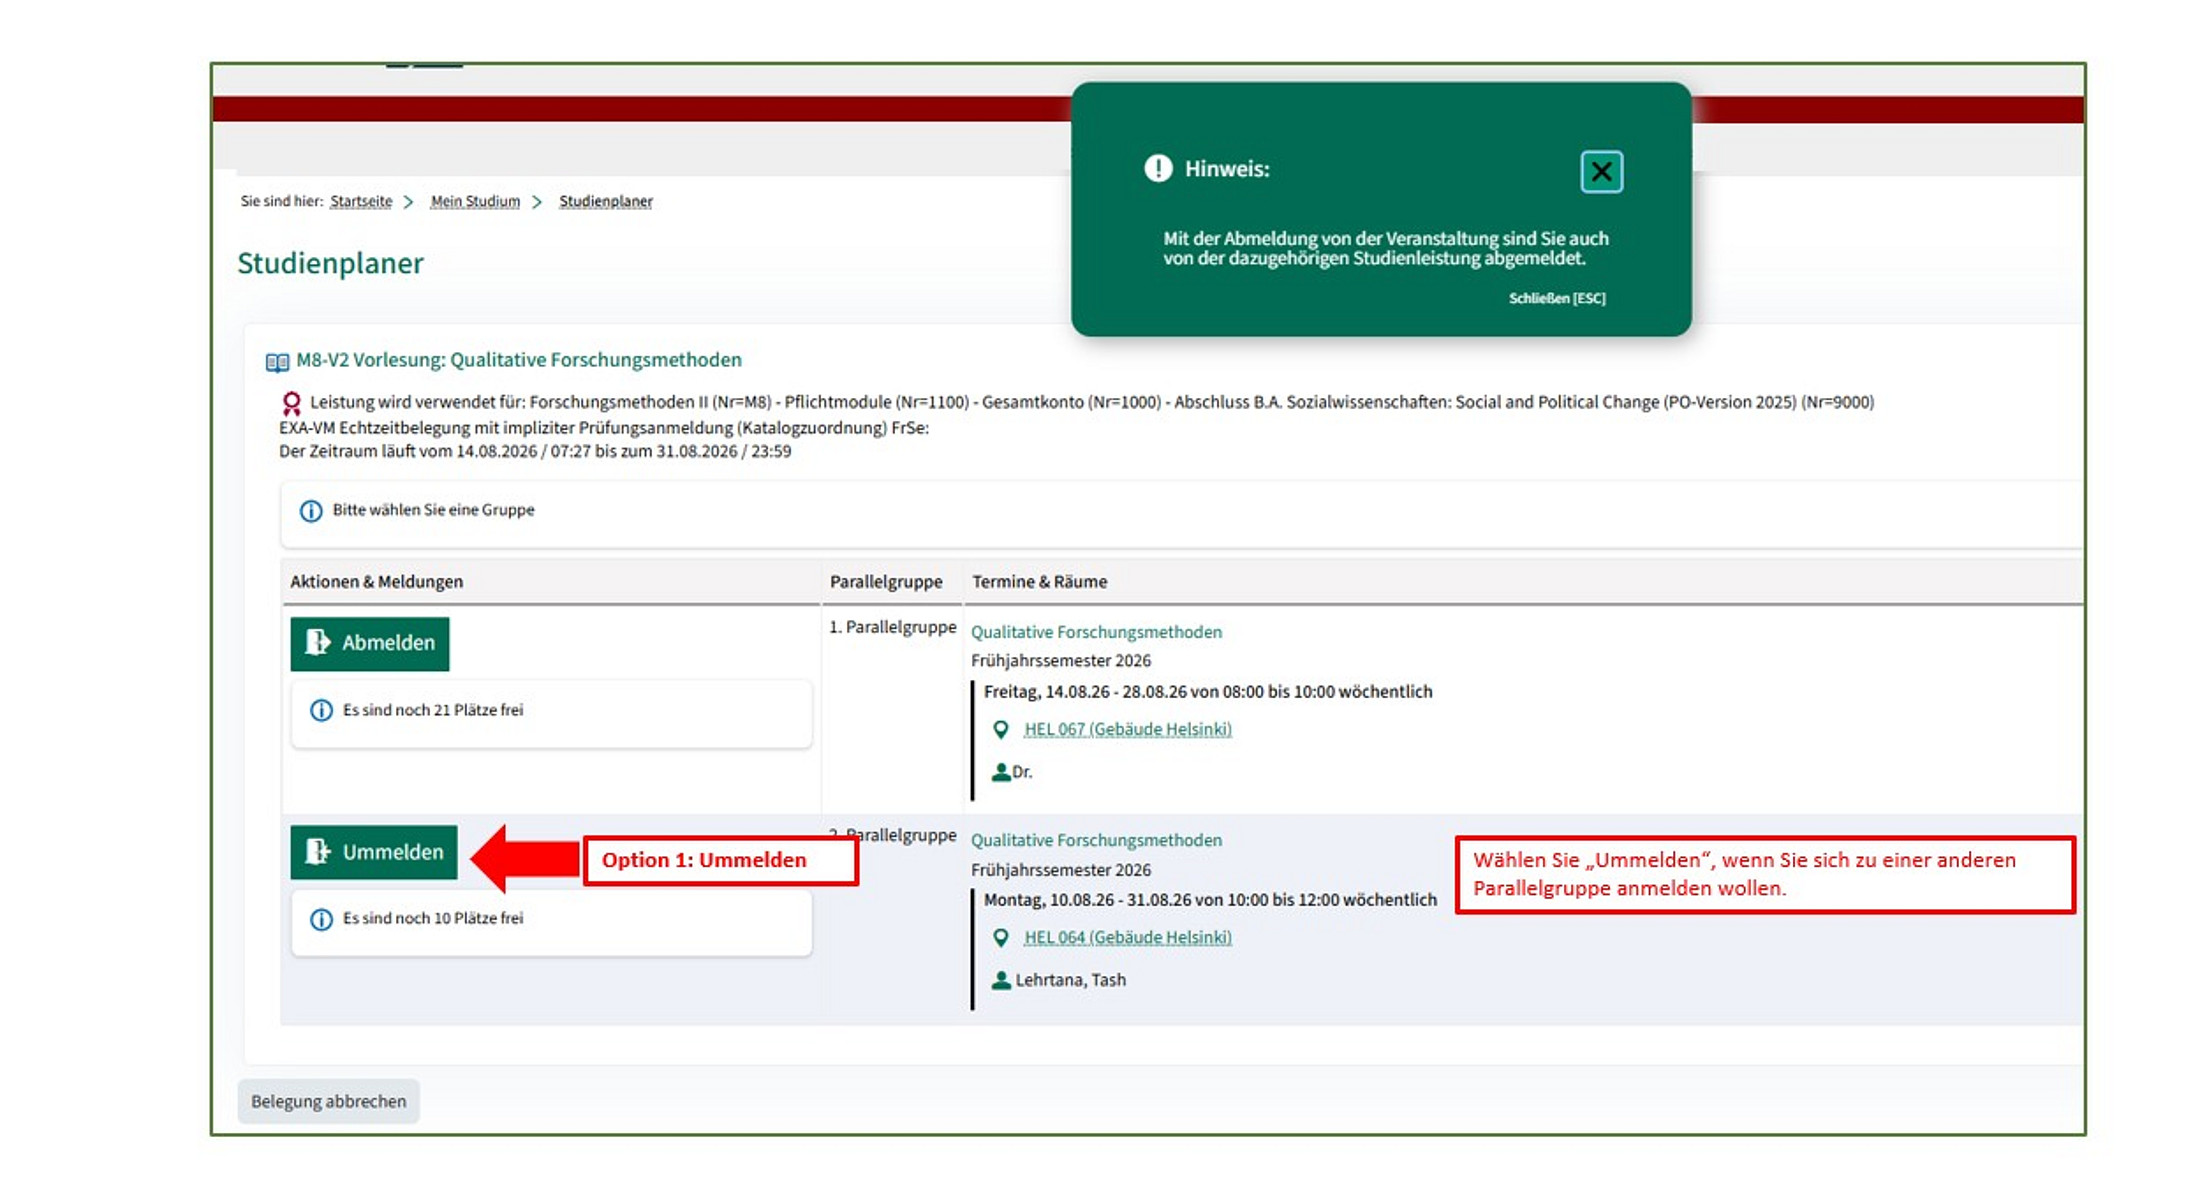
Task: Click the info icon beside '21 Plätze frei'
Action: tap(321, 710)
